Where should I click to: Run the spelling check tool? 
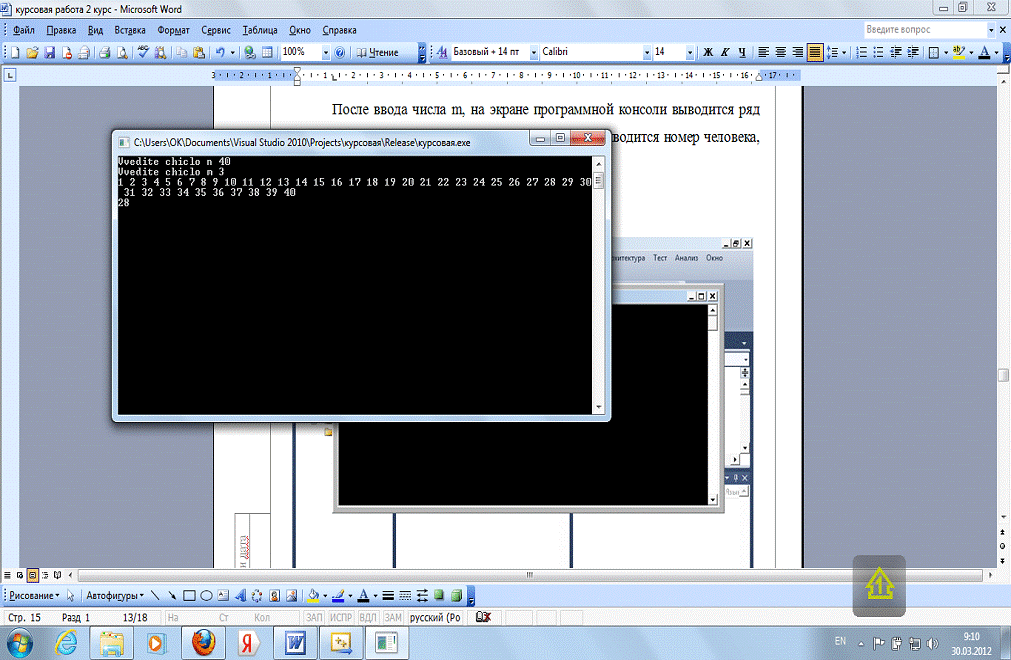(x=143, y=52)
